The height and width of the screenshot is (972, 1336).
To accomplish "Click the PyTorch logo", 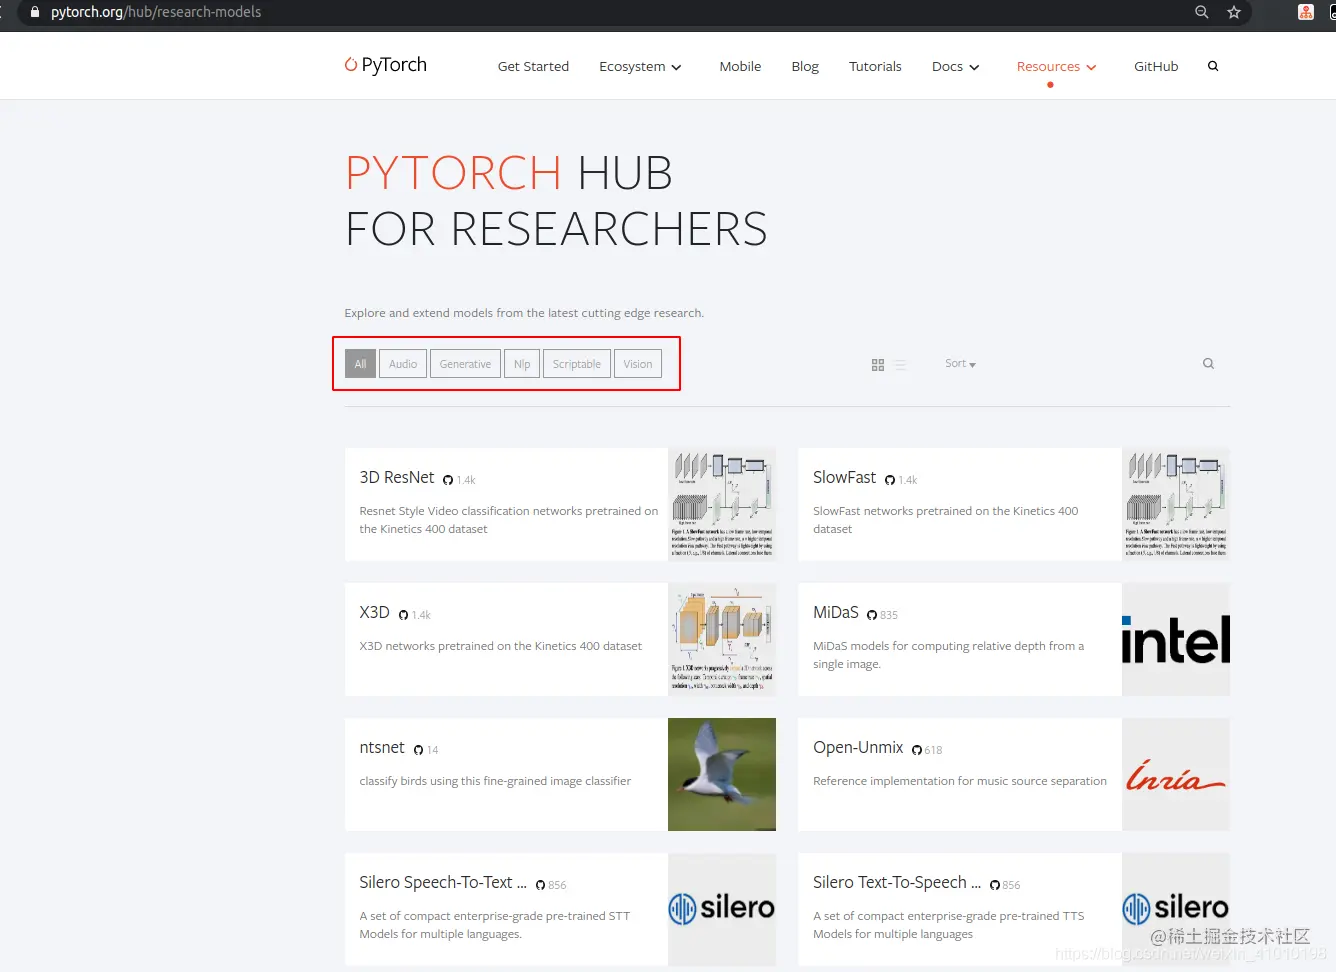I will (x=385, y=65).
